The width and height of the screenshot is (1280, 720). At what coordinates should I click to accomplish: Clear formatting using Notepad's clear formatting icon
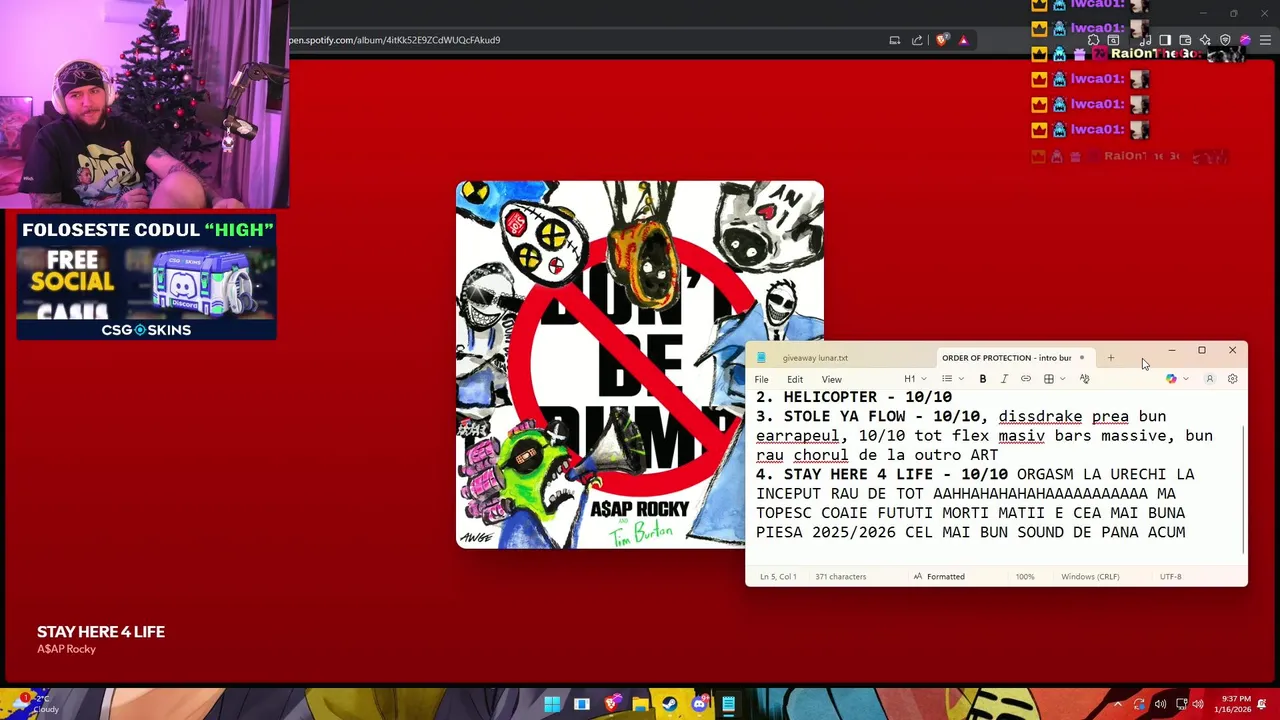point(1084,379)
